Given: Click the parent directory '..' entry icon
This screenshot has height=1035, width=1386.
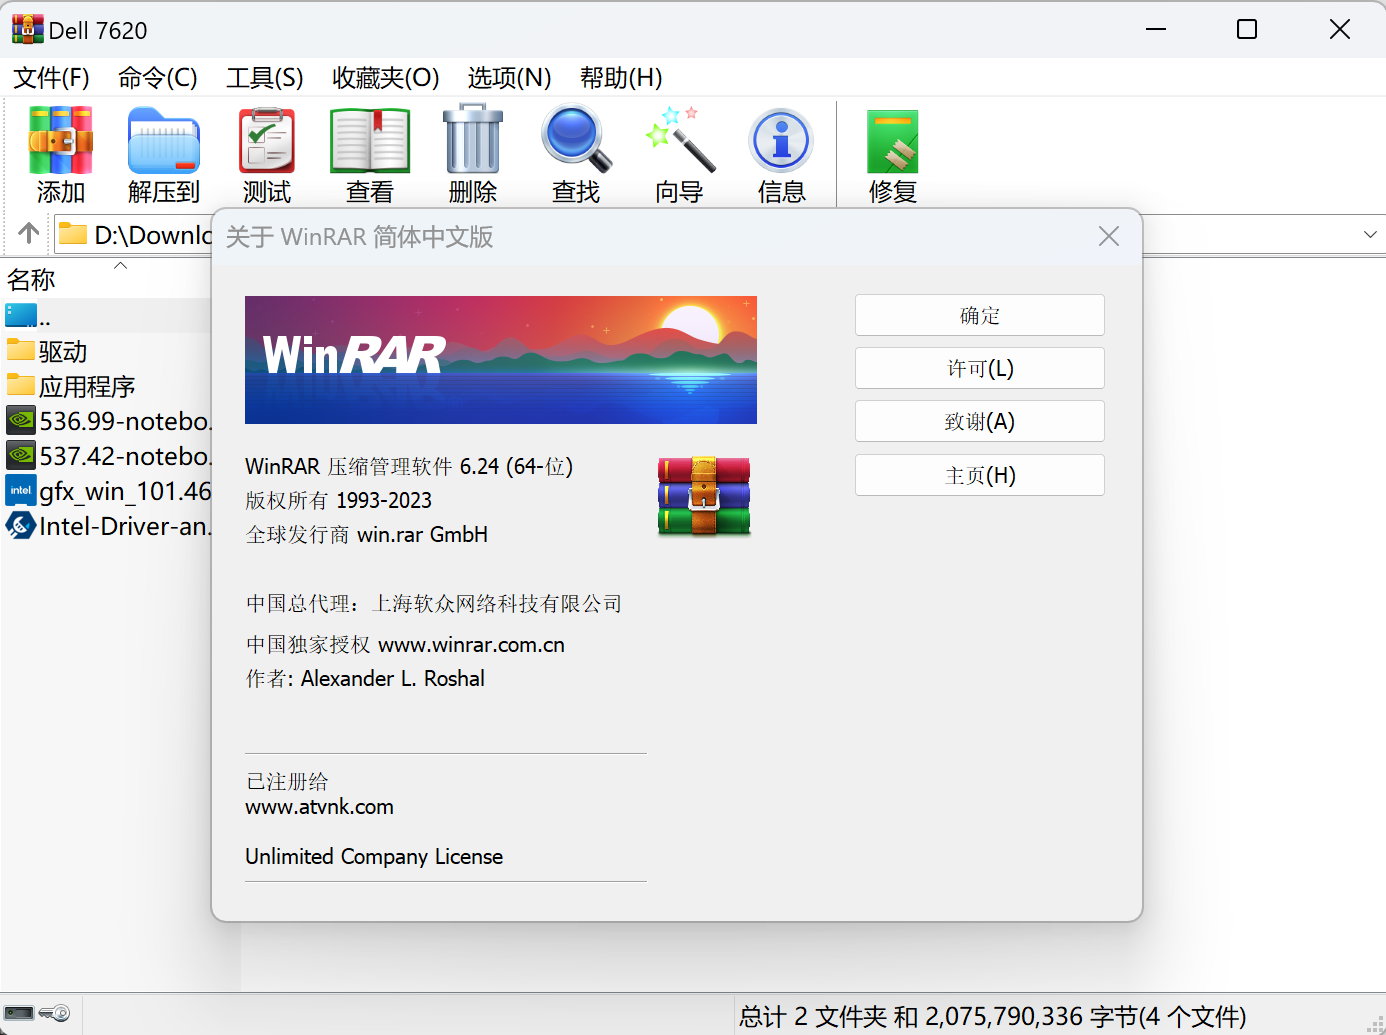Looking at the screenshot, I should 21,315.
